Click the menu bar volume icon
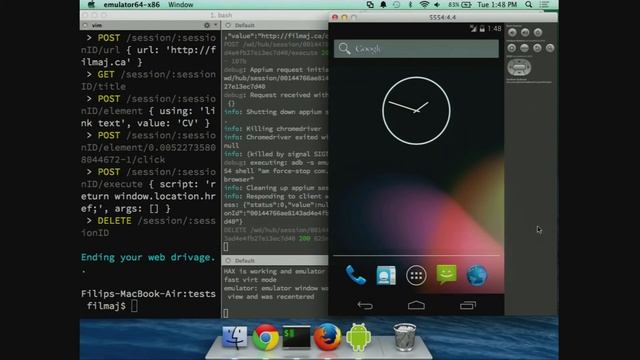Image resolution: width=640 pixels, height=360 pixels. 437,4
